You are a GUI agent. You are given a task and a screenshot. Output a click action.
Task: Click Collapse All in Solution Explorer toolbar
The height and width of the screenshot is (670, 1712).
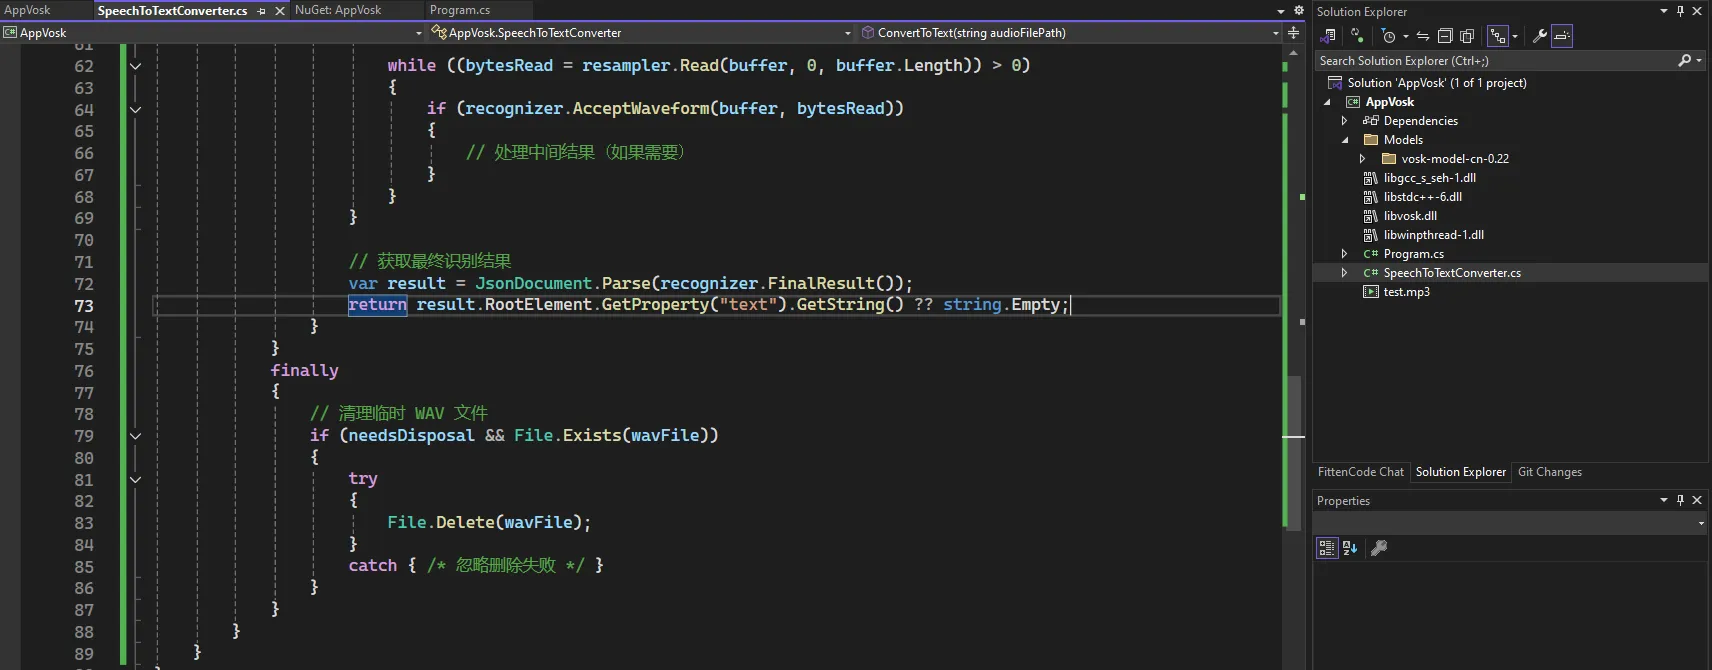pos(1445,36)
